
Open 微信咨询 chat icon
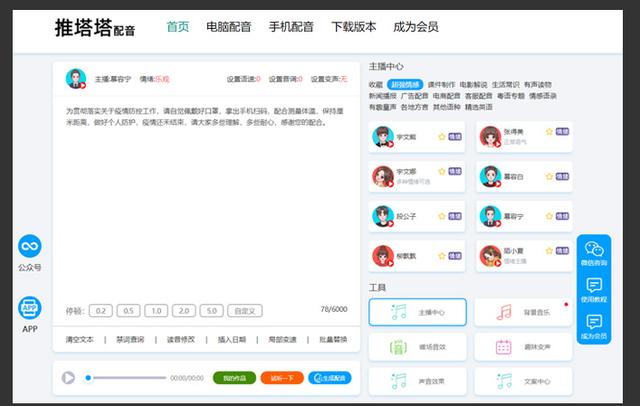click(594, 250)
